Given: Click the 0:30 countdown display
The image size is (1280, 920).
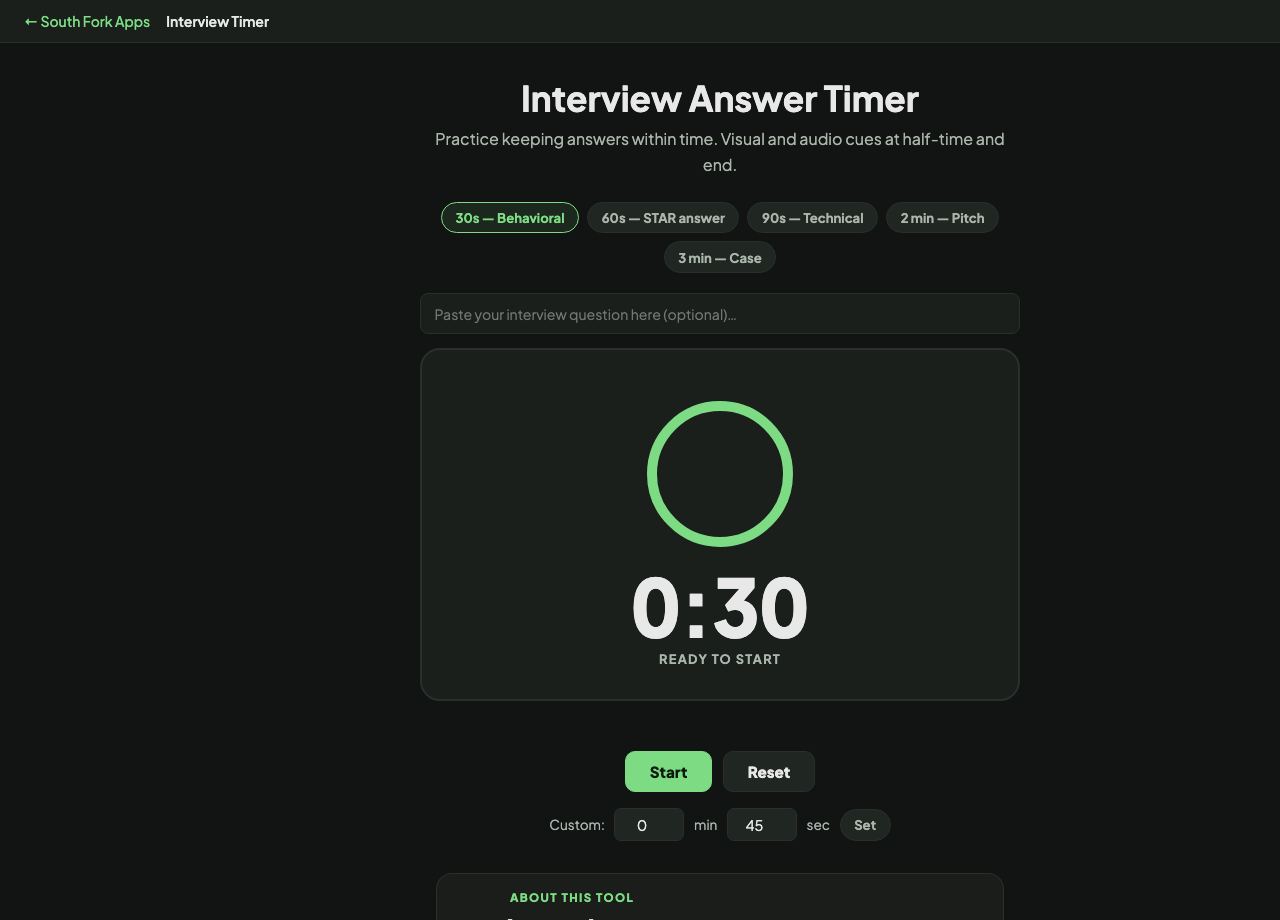Looking at the screenshot, I should pyautogui.click(x=720, y=608).
